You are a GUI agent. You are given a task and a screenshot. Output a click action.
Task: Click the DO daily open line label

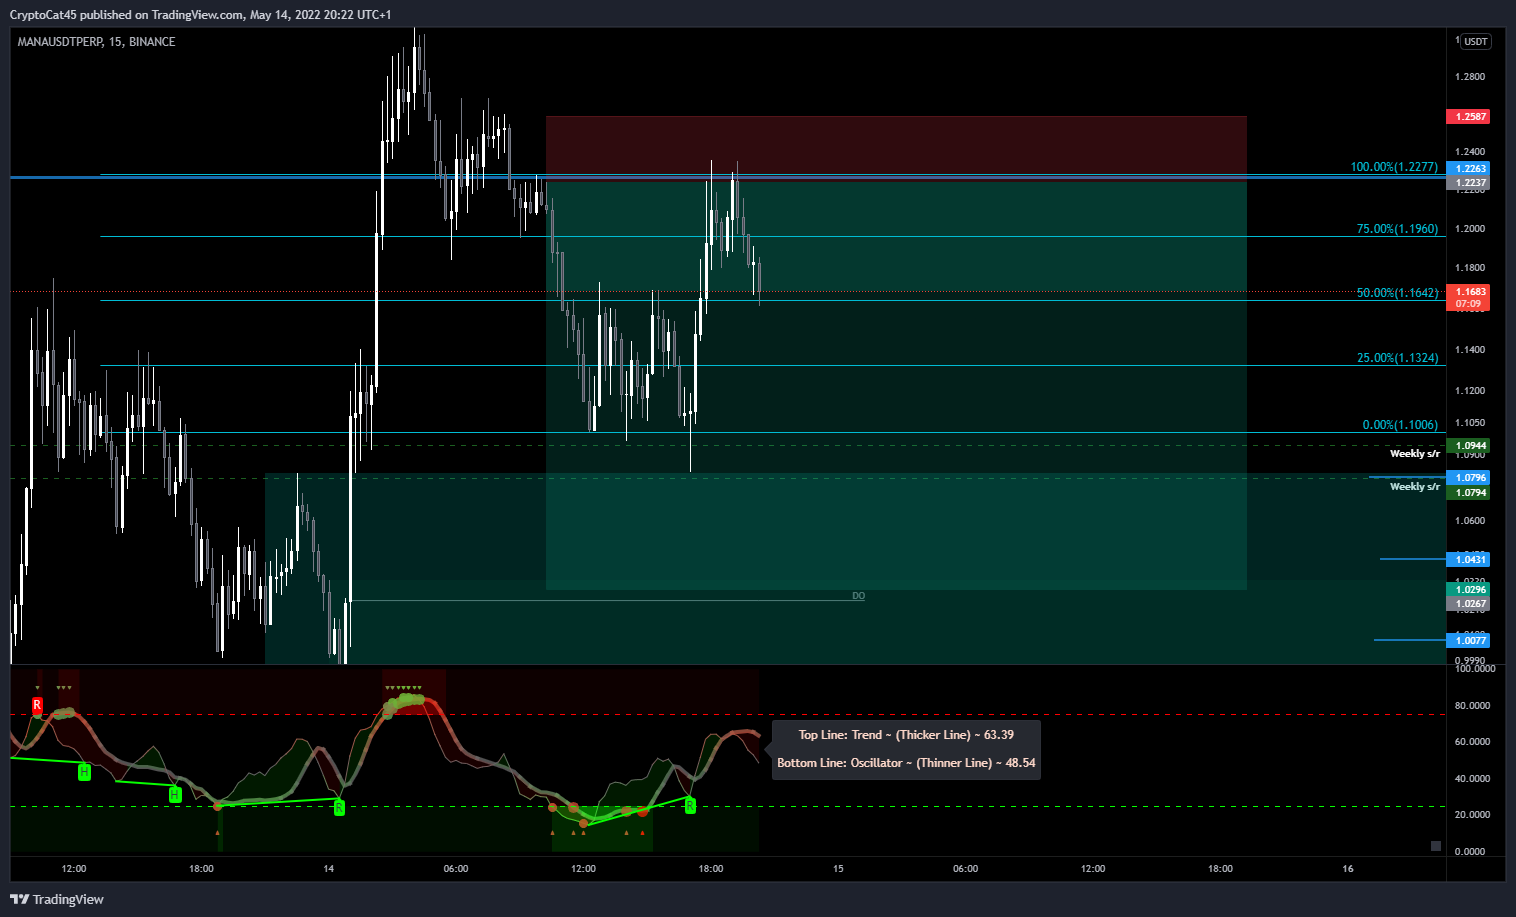click(x=858, y=596)
